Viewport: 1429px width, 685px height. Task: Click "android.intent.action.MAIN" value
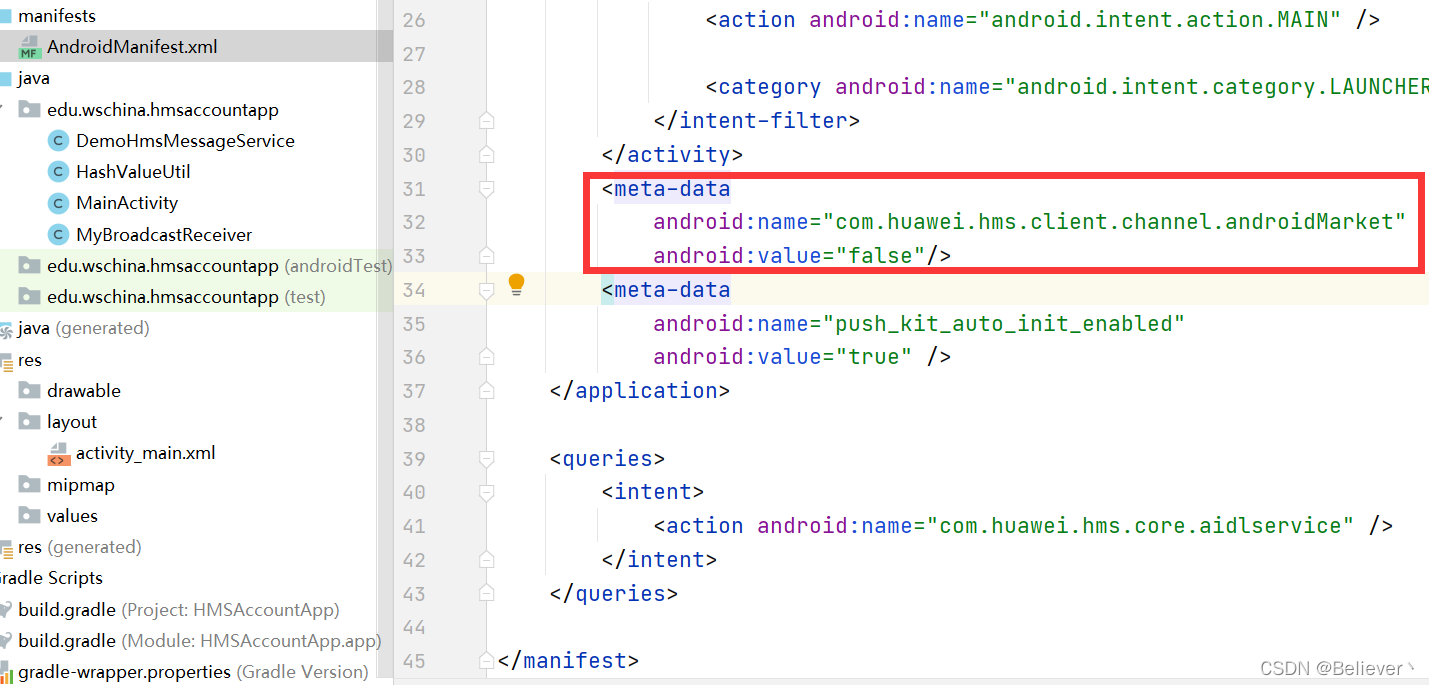pyautogui.click(x=1160, y=20)
